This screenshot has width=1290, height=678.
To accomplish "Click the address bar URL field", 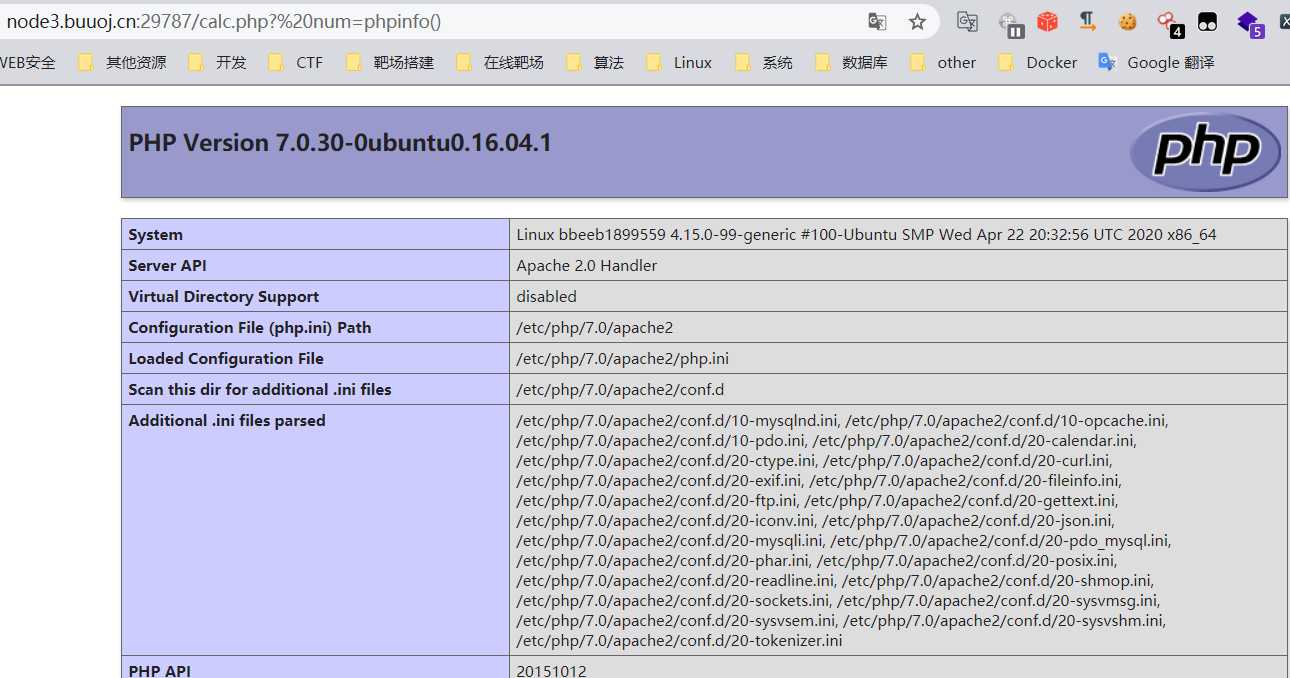I will pyautogui.click(x=430, y=21).
